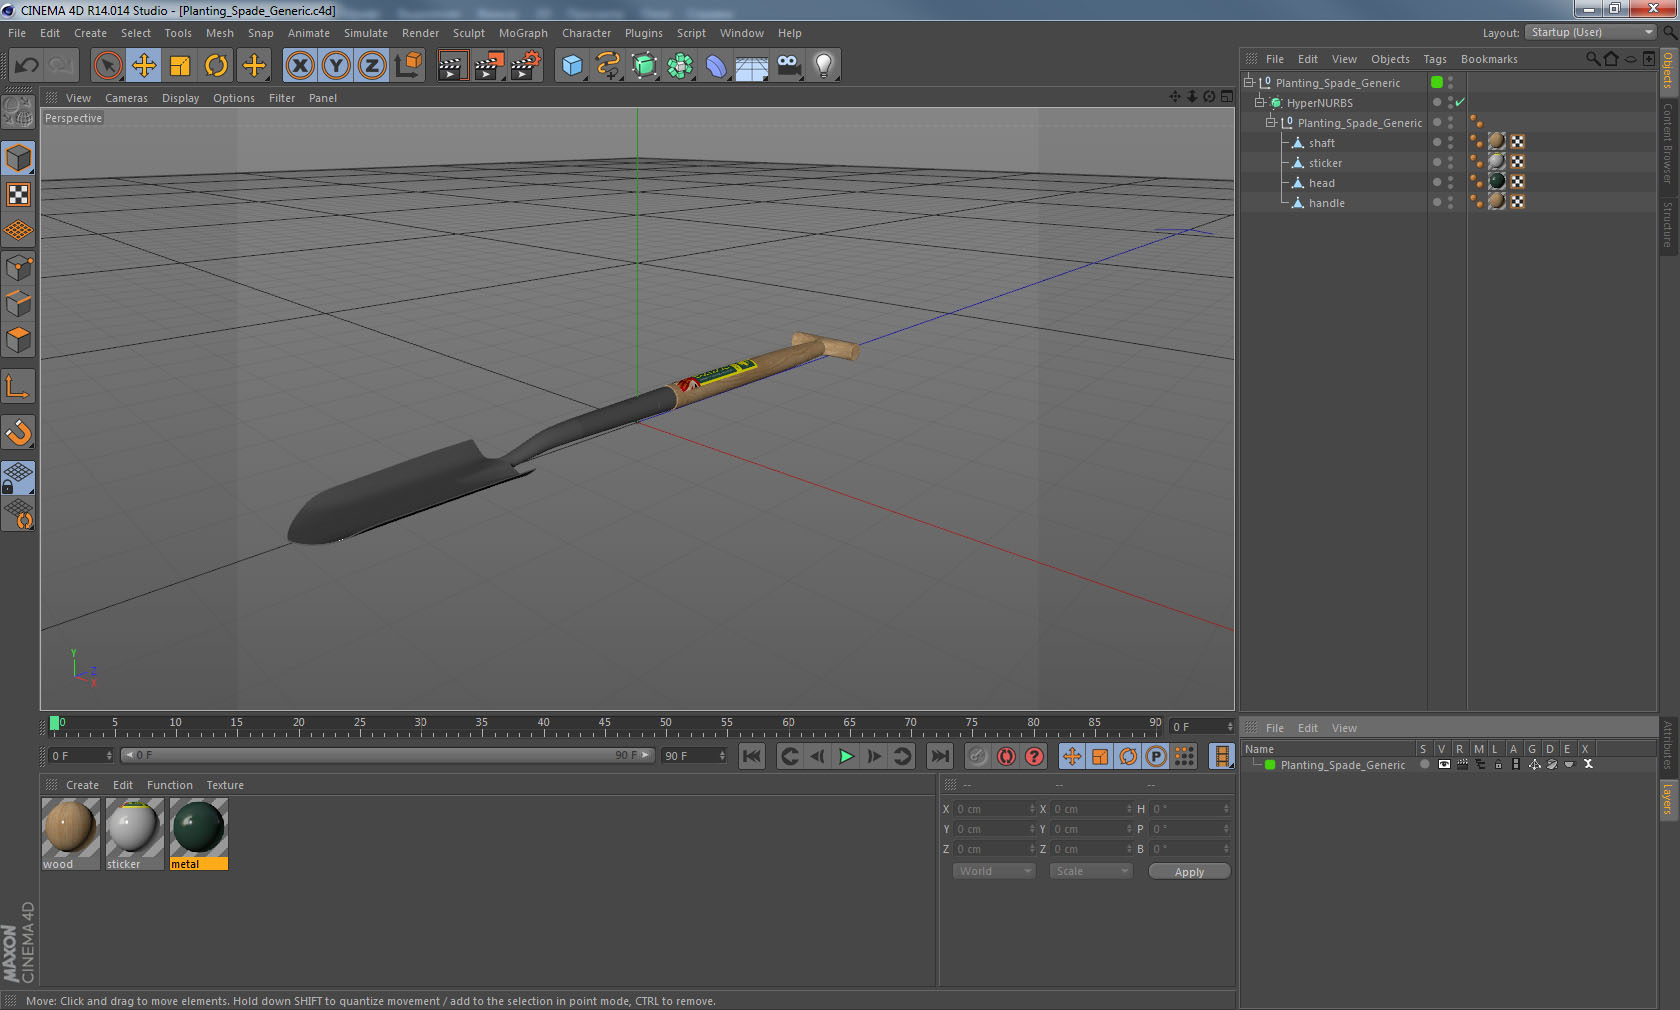The width and height of the screenshot is (1680, 1010).
Task: Render to Picture Viewer
Action: tap(489, 66)
